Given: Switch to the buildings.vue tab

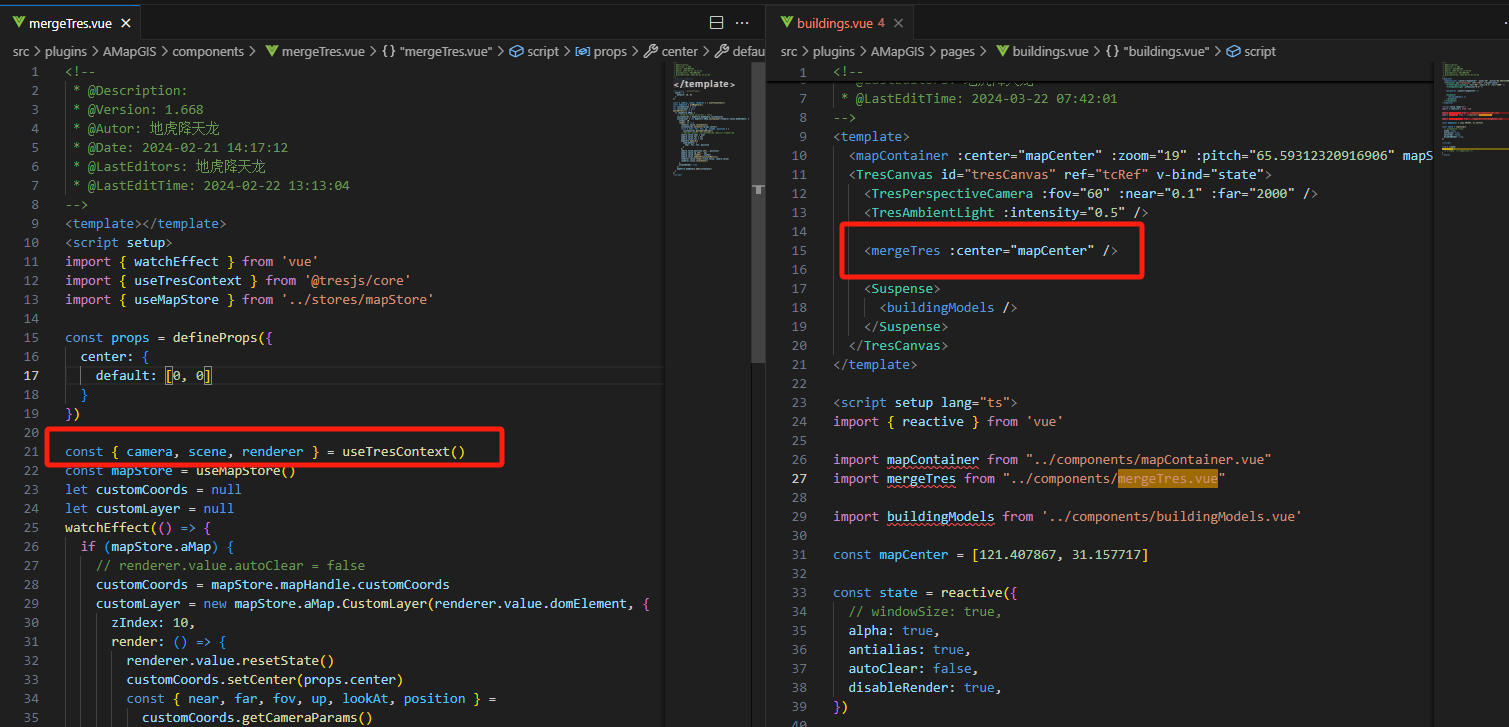Looking at the screenshot, I should [839, 22].
